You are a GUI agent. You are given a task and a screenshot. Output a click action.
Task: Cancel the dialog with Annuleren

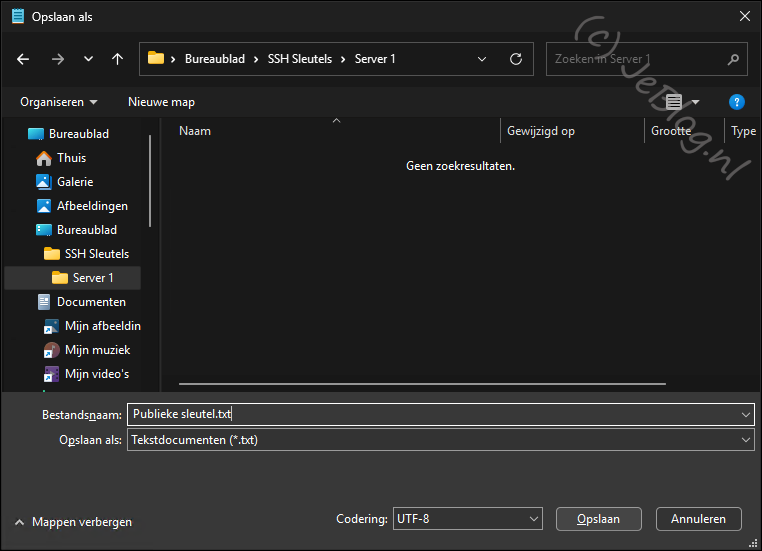[x=698, y=519]
